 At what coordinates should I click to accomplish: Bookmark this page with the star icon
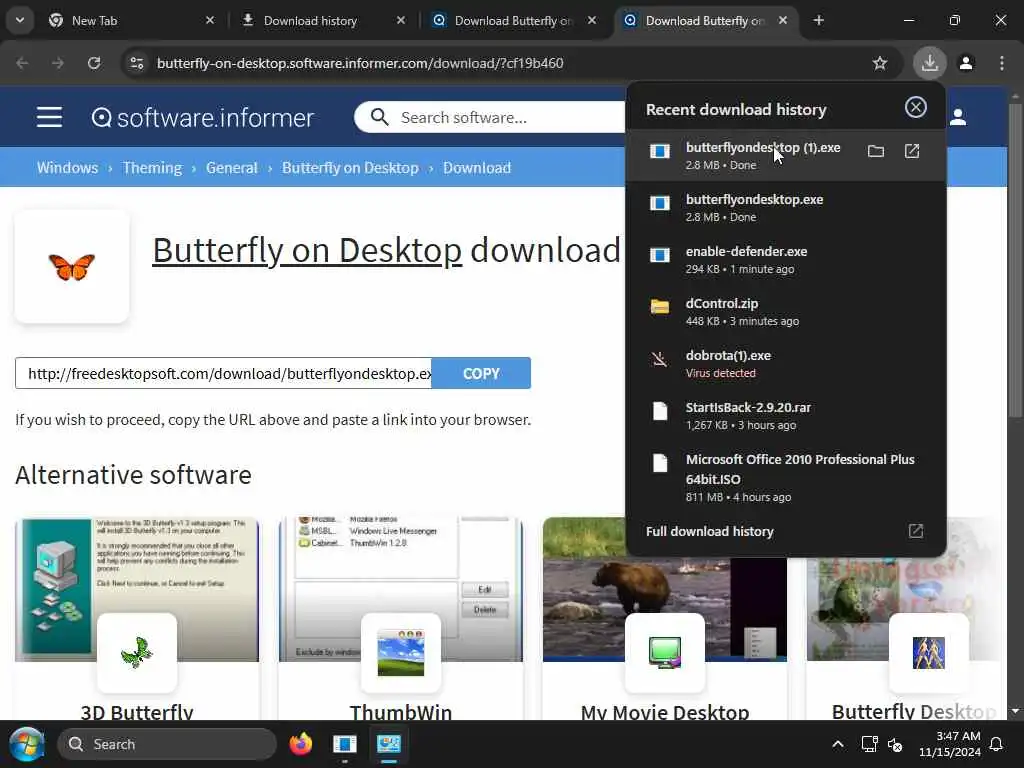[880, 63]
